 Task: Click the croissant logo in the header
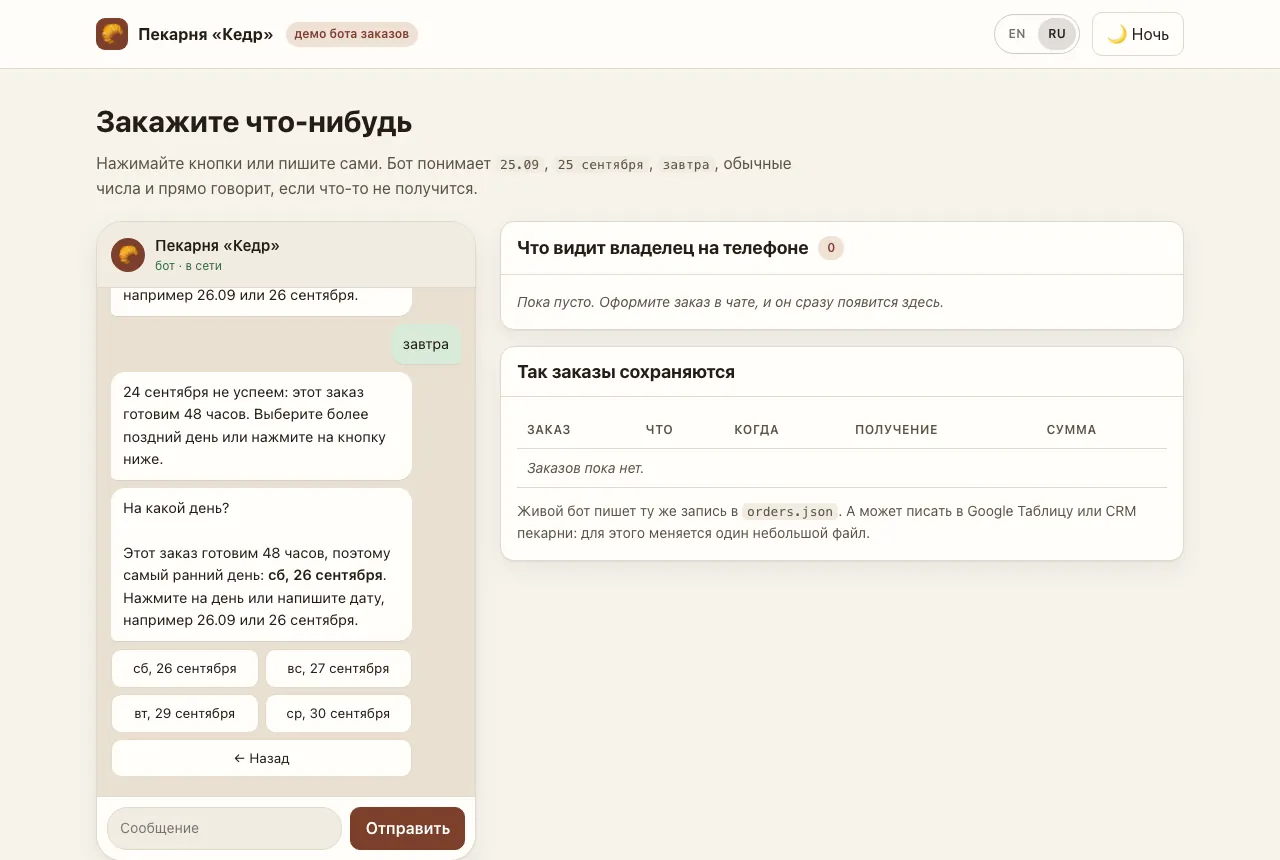112,34
